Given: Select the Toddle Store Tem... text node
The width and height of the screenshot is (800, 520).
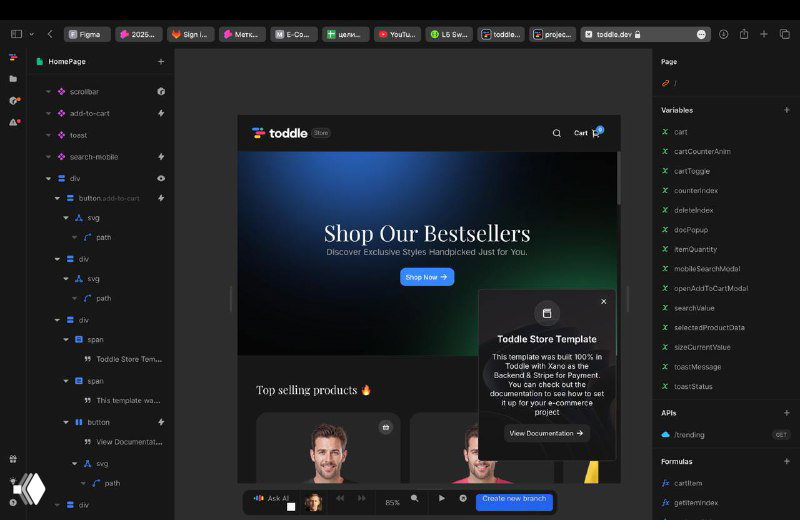Looking at the screenshot, I should (129, 359).
